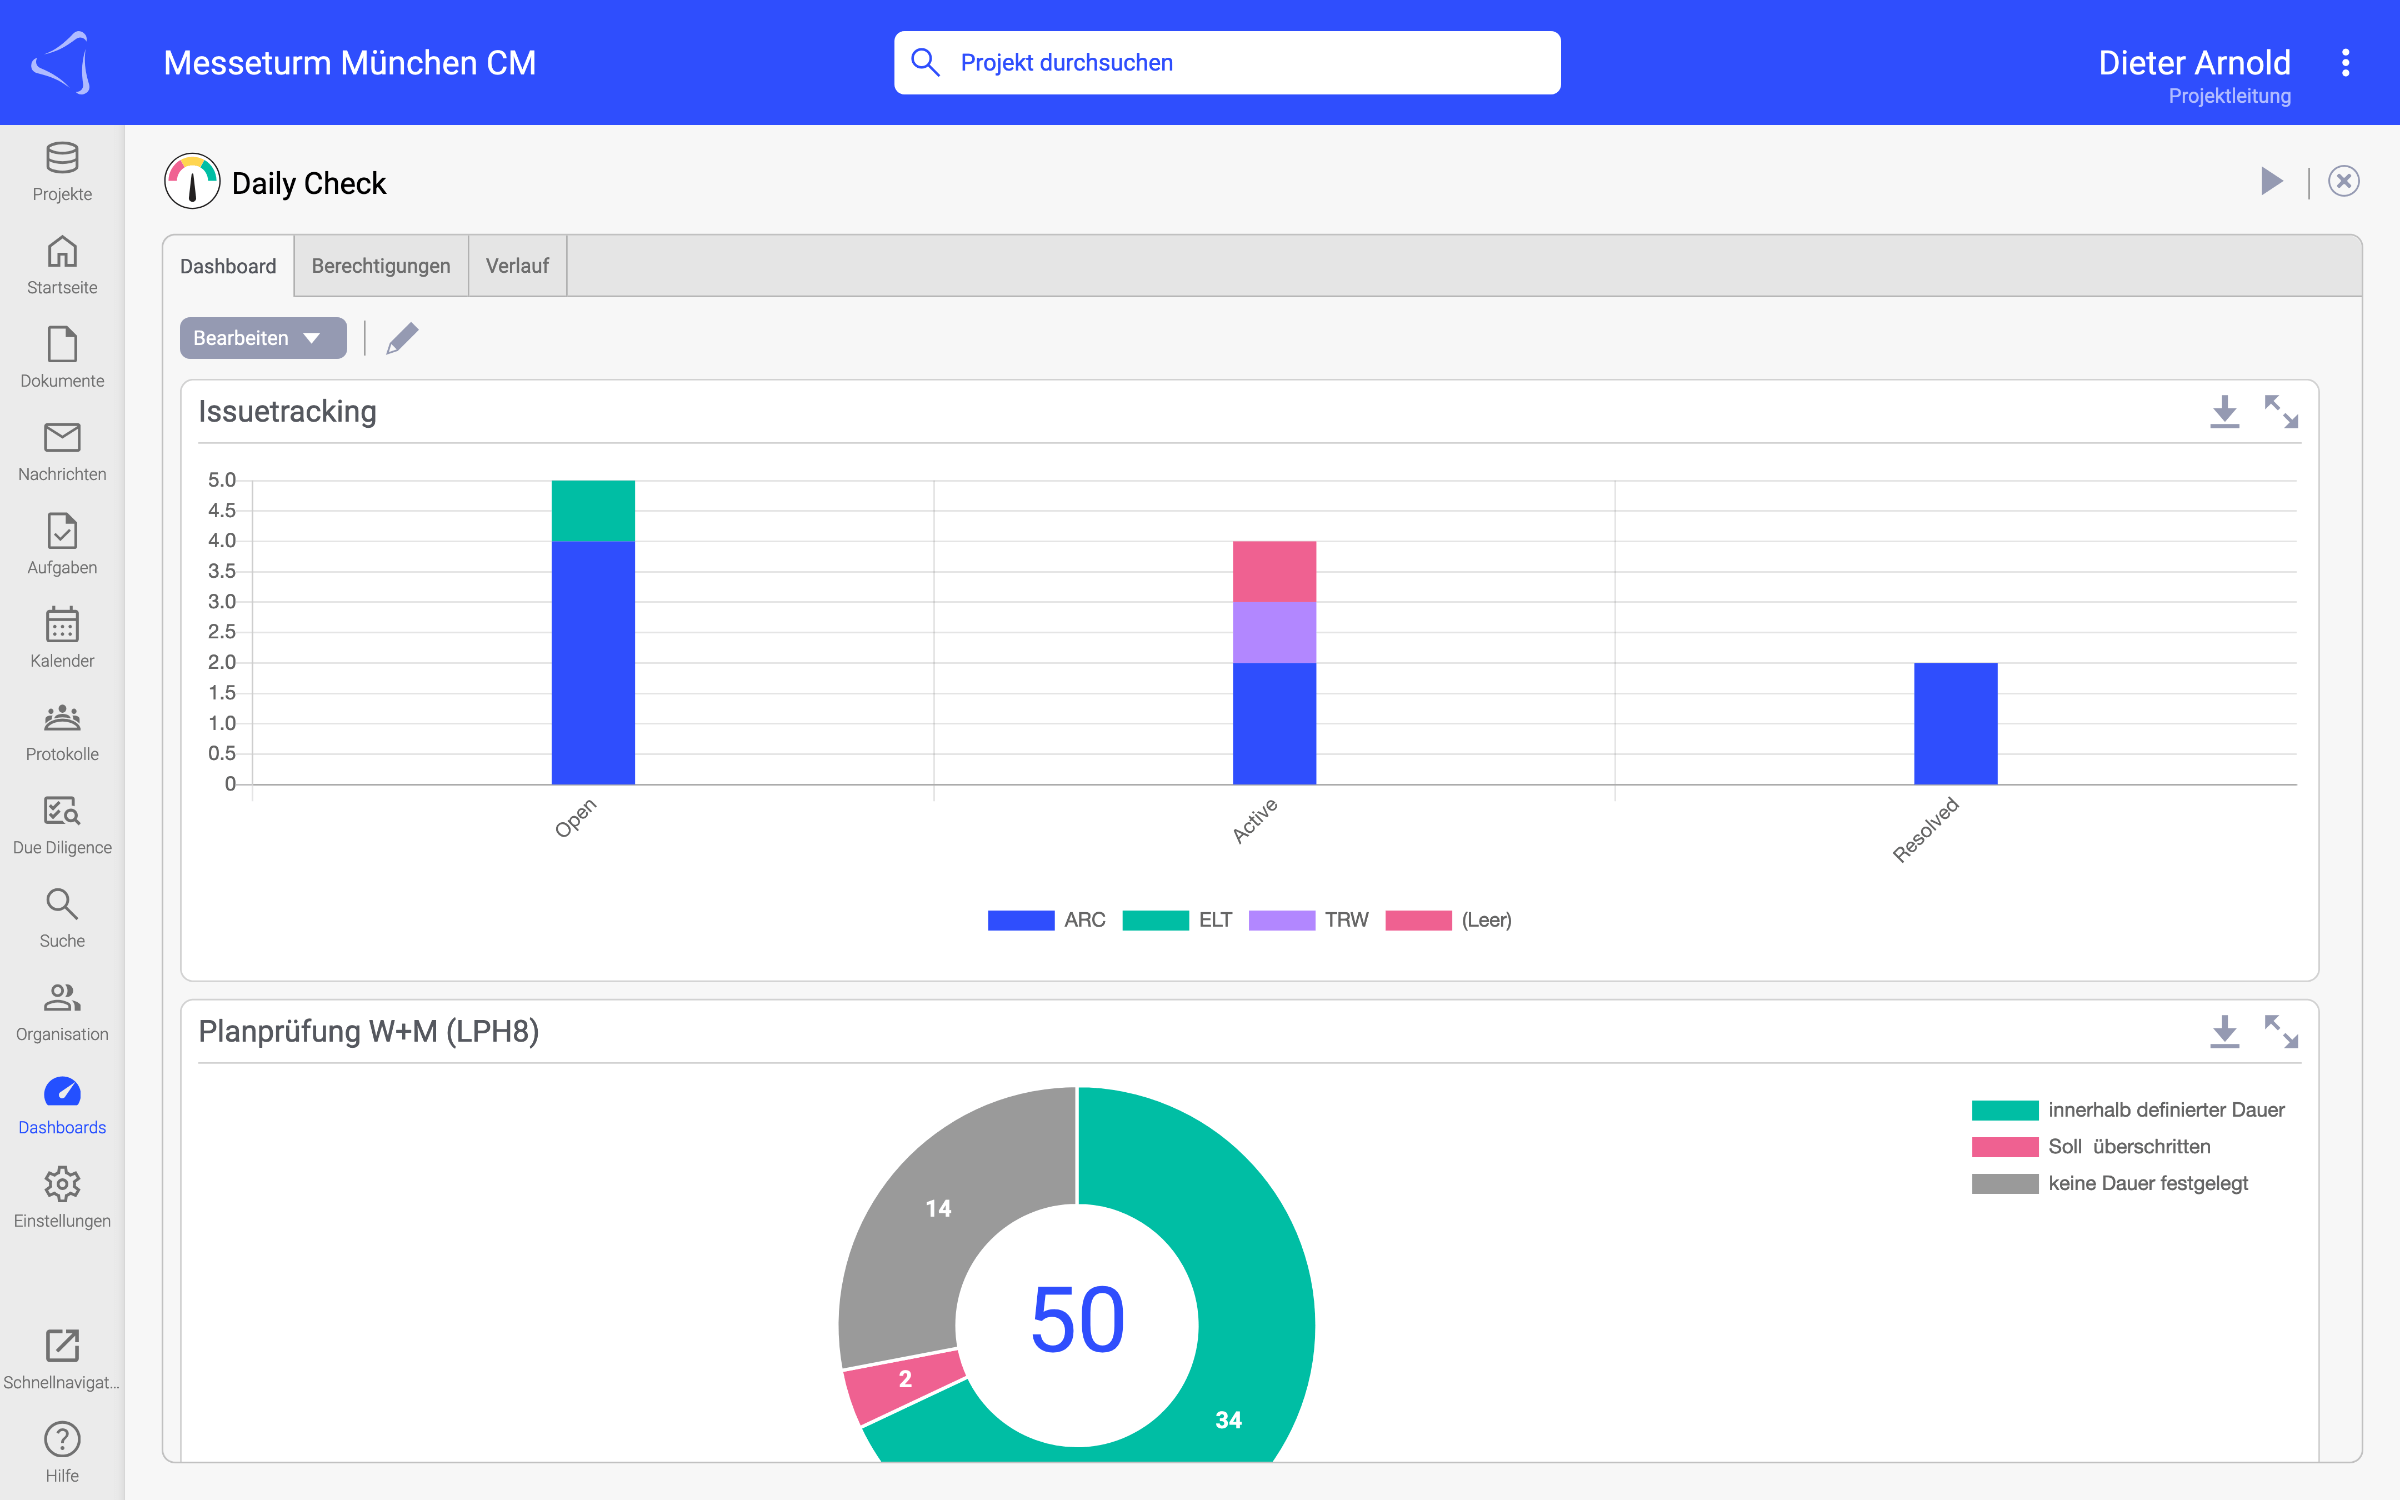Click the ELT segment of Open bar
Image resolution: width=2400 pixels, height=1500 pixels.
(x=593, y=511)
